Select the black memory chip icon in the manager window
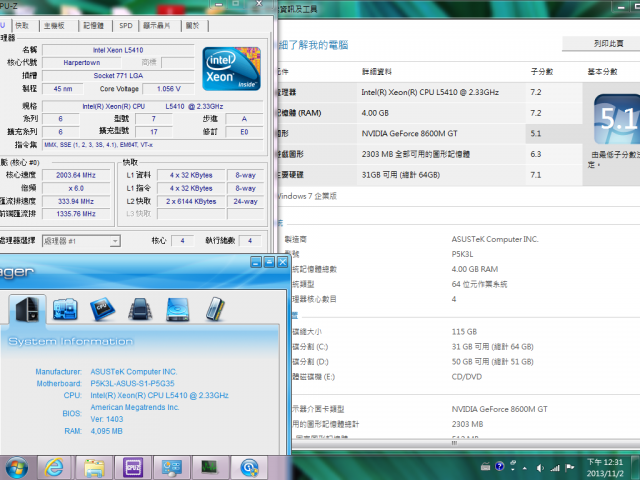The height and width of the screenshot is (480, 640). click(x=140, y=309)
